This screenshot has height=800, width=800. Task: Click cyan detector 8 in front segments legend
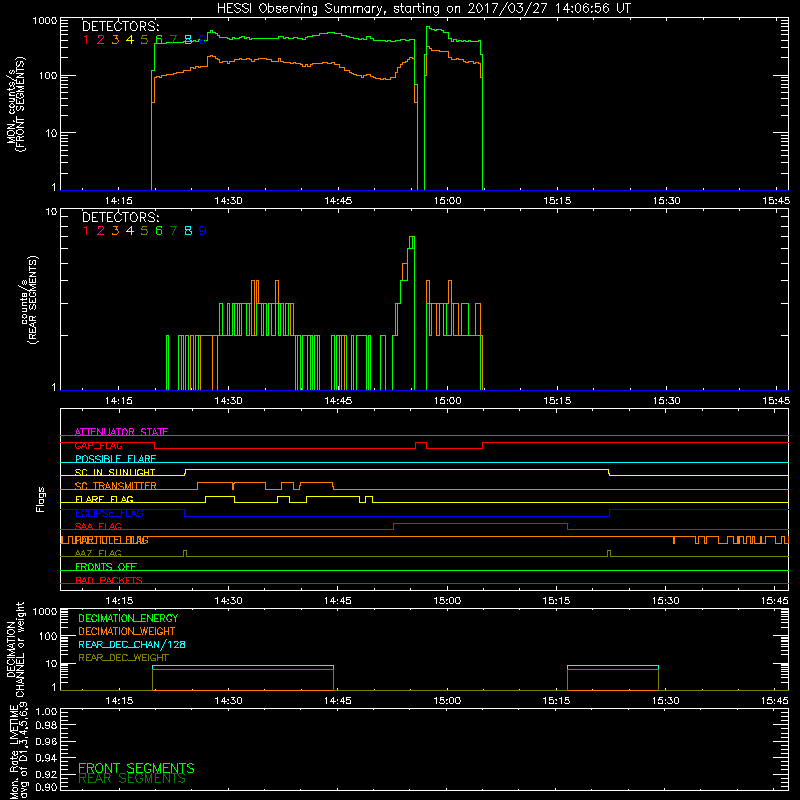coord(188,40)
